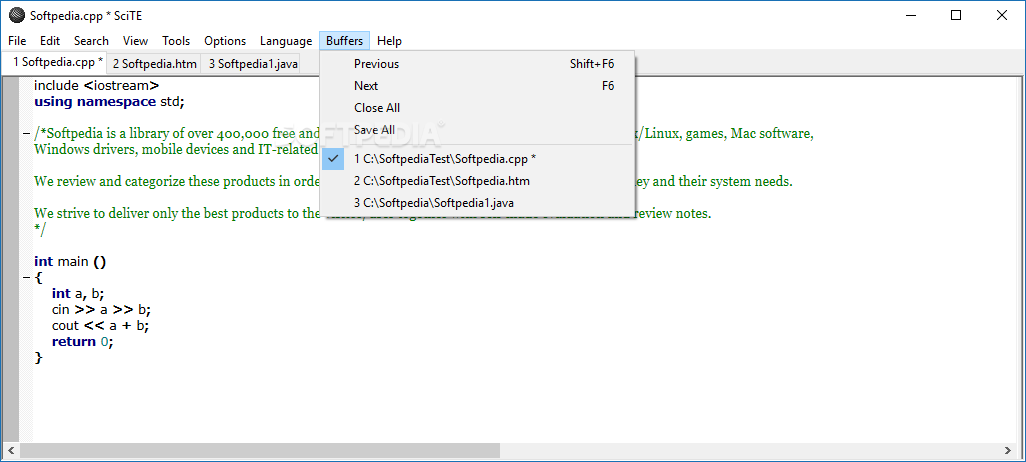Open the Edit menu

click(50, 41)
